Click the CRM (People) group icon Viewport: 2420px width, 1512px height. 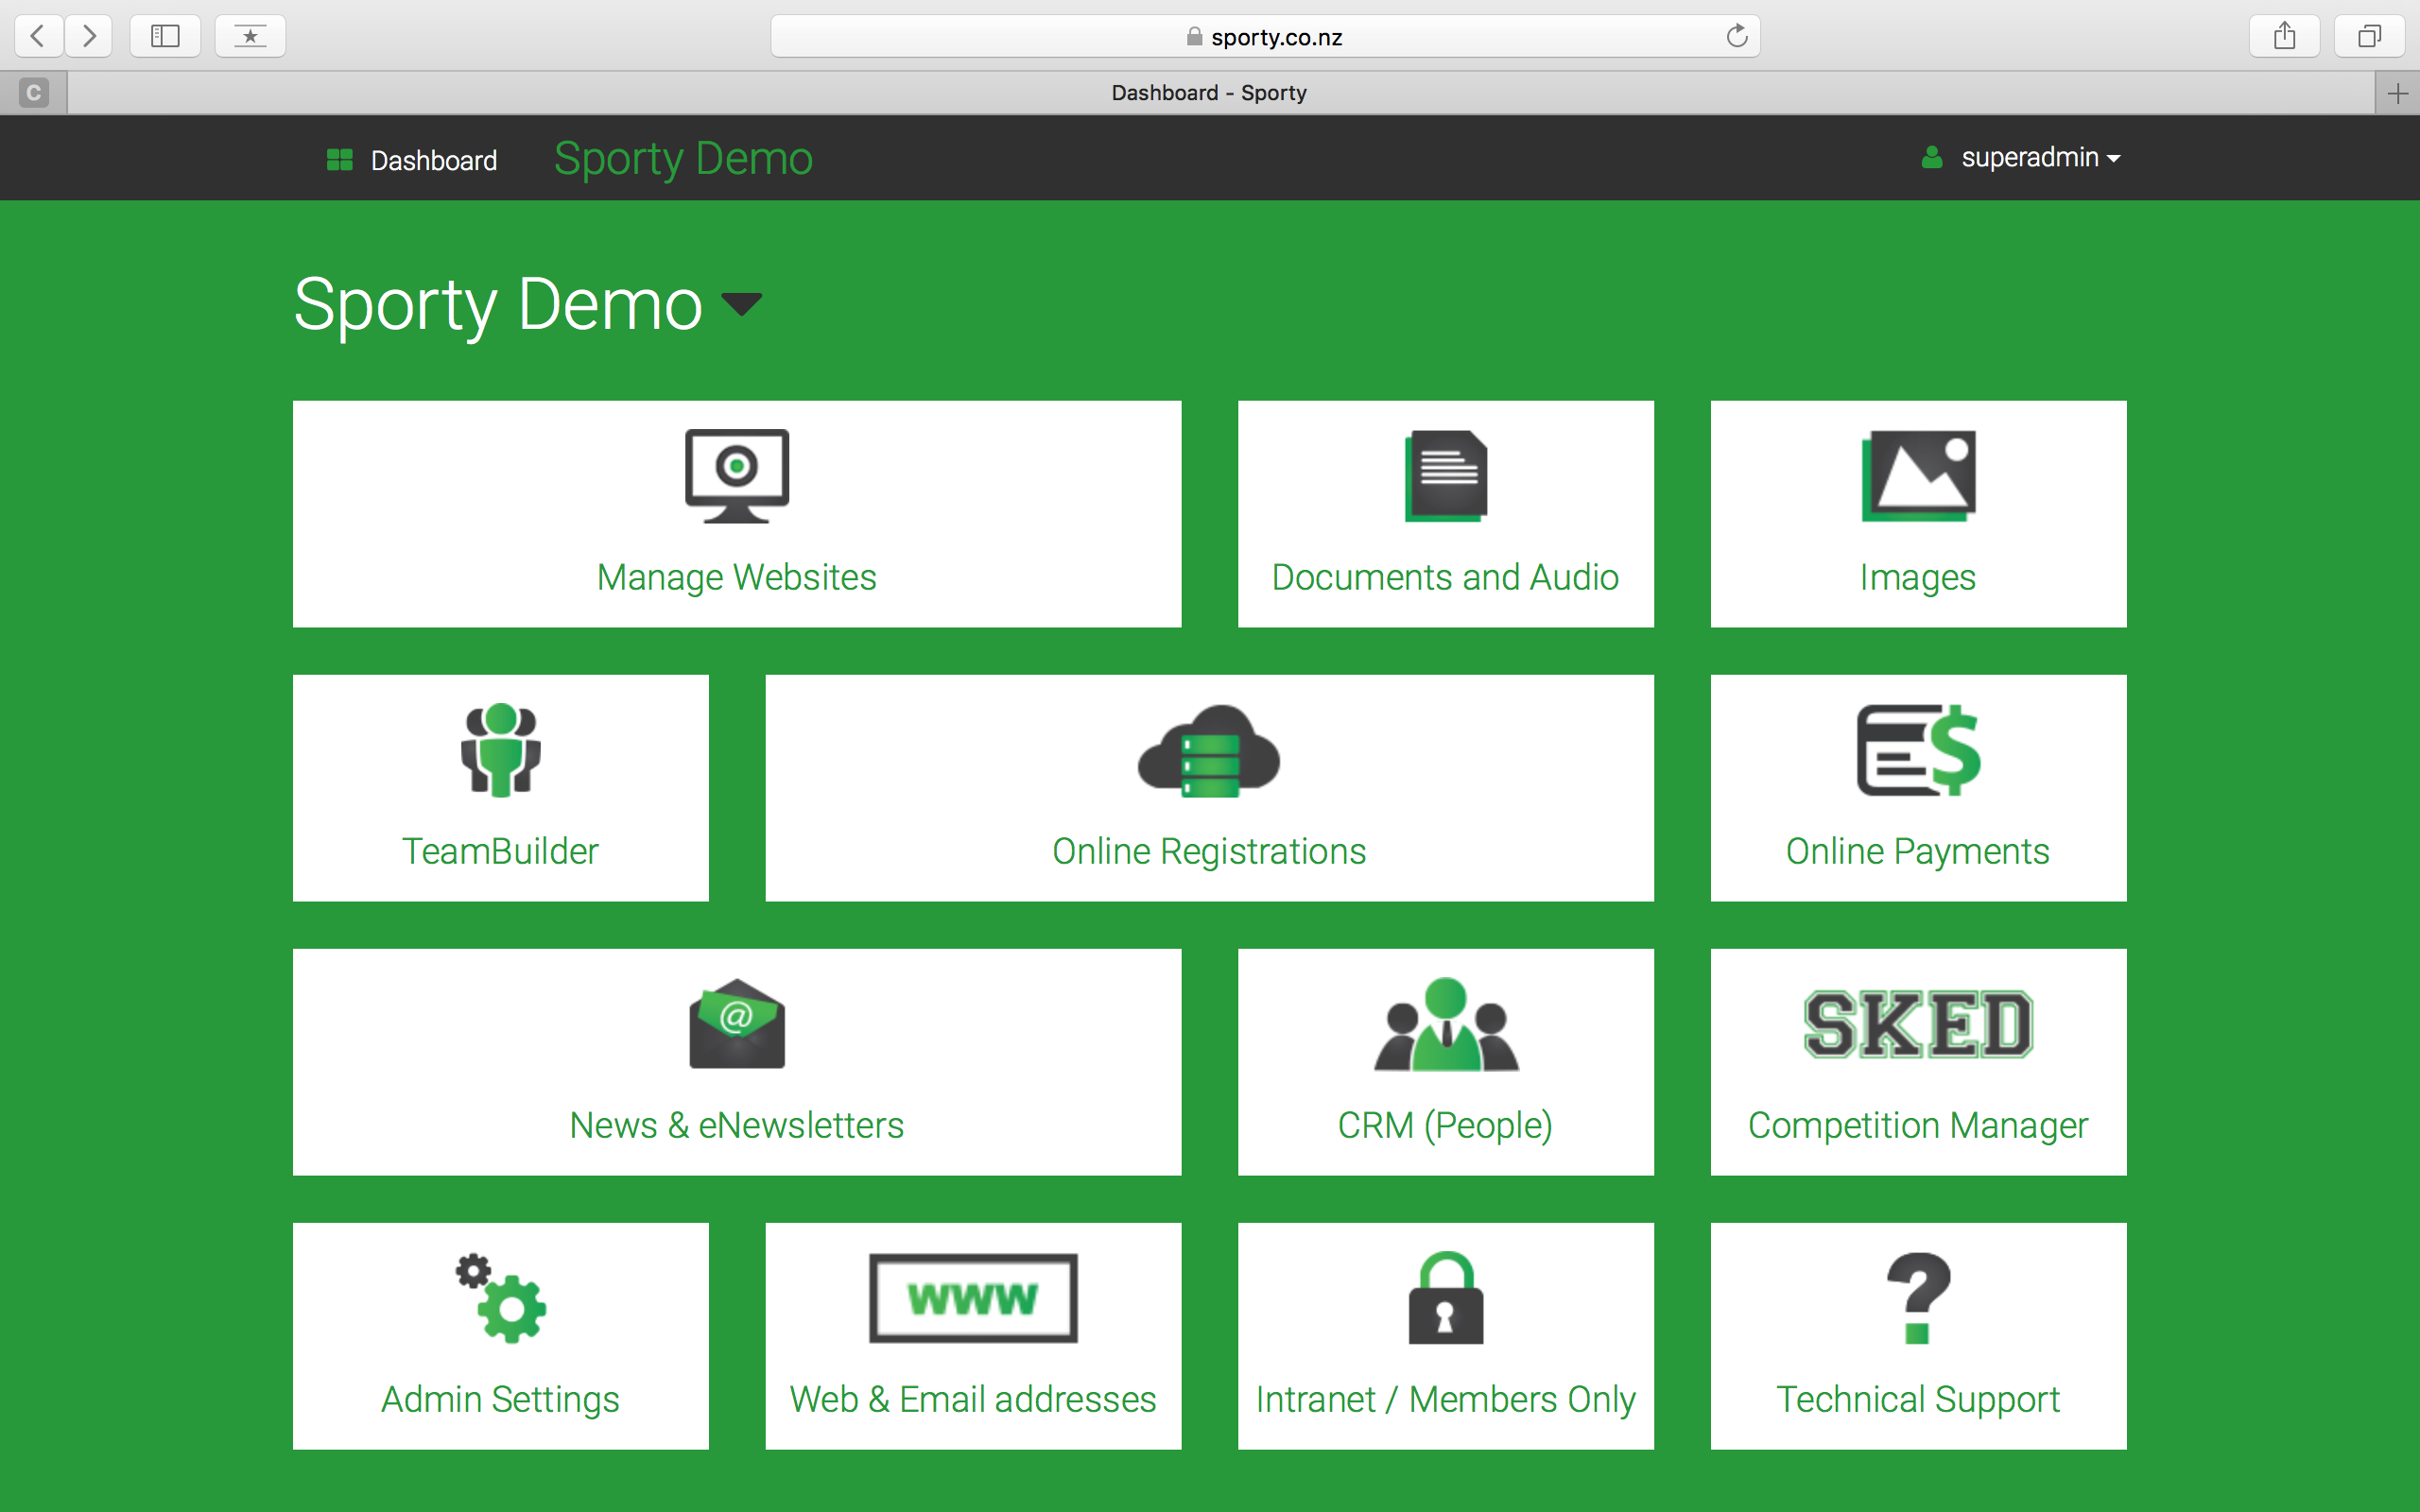1446,1024
